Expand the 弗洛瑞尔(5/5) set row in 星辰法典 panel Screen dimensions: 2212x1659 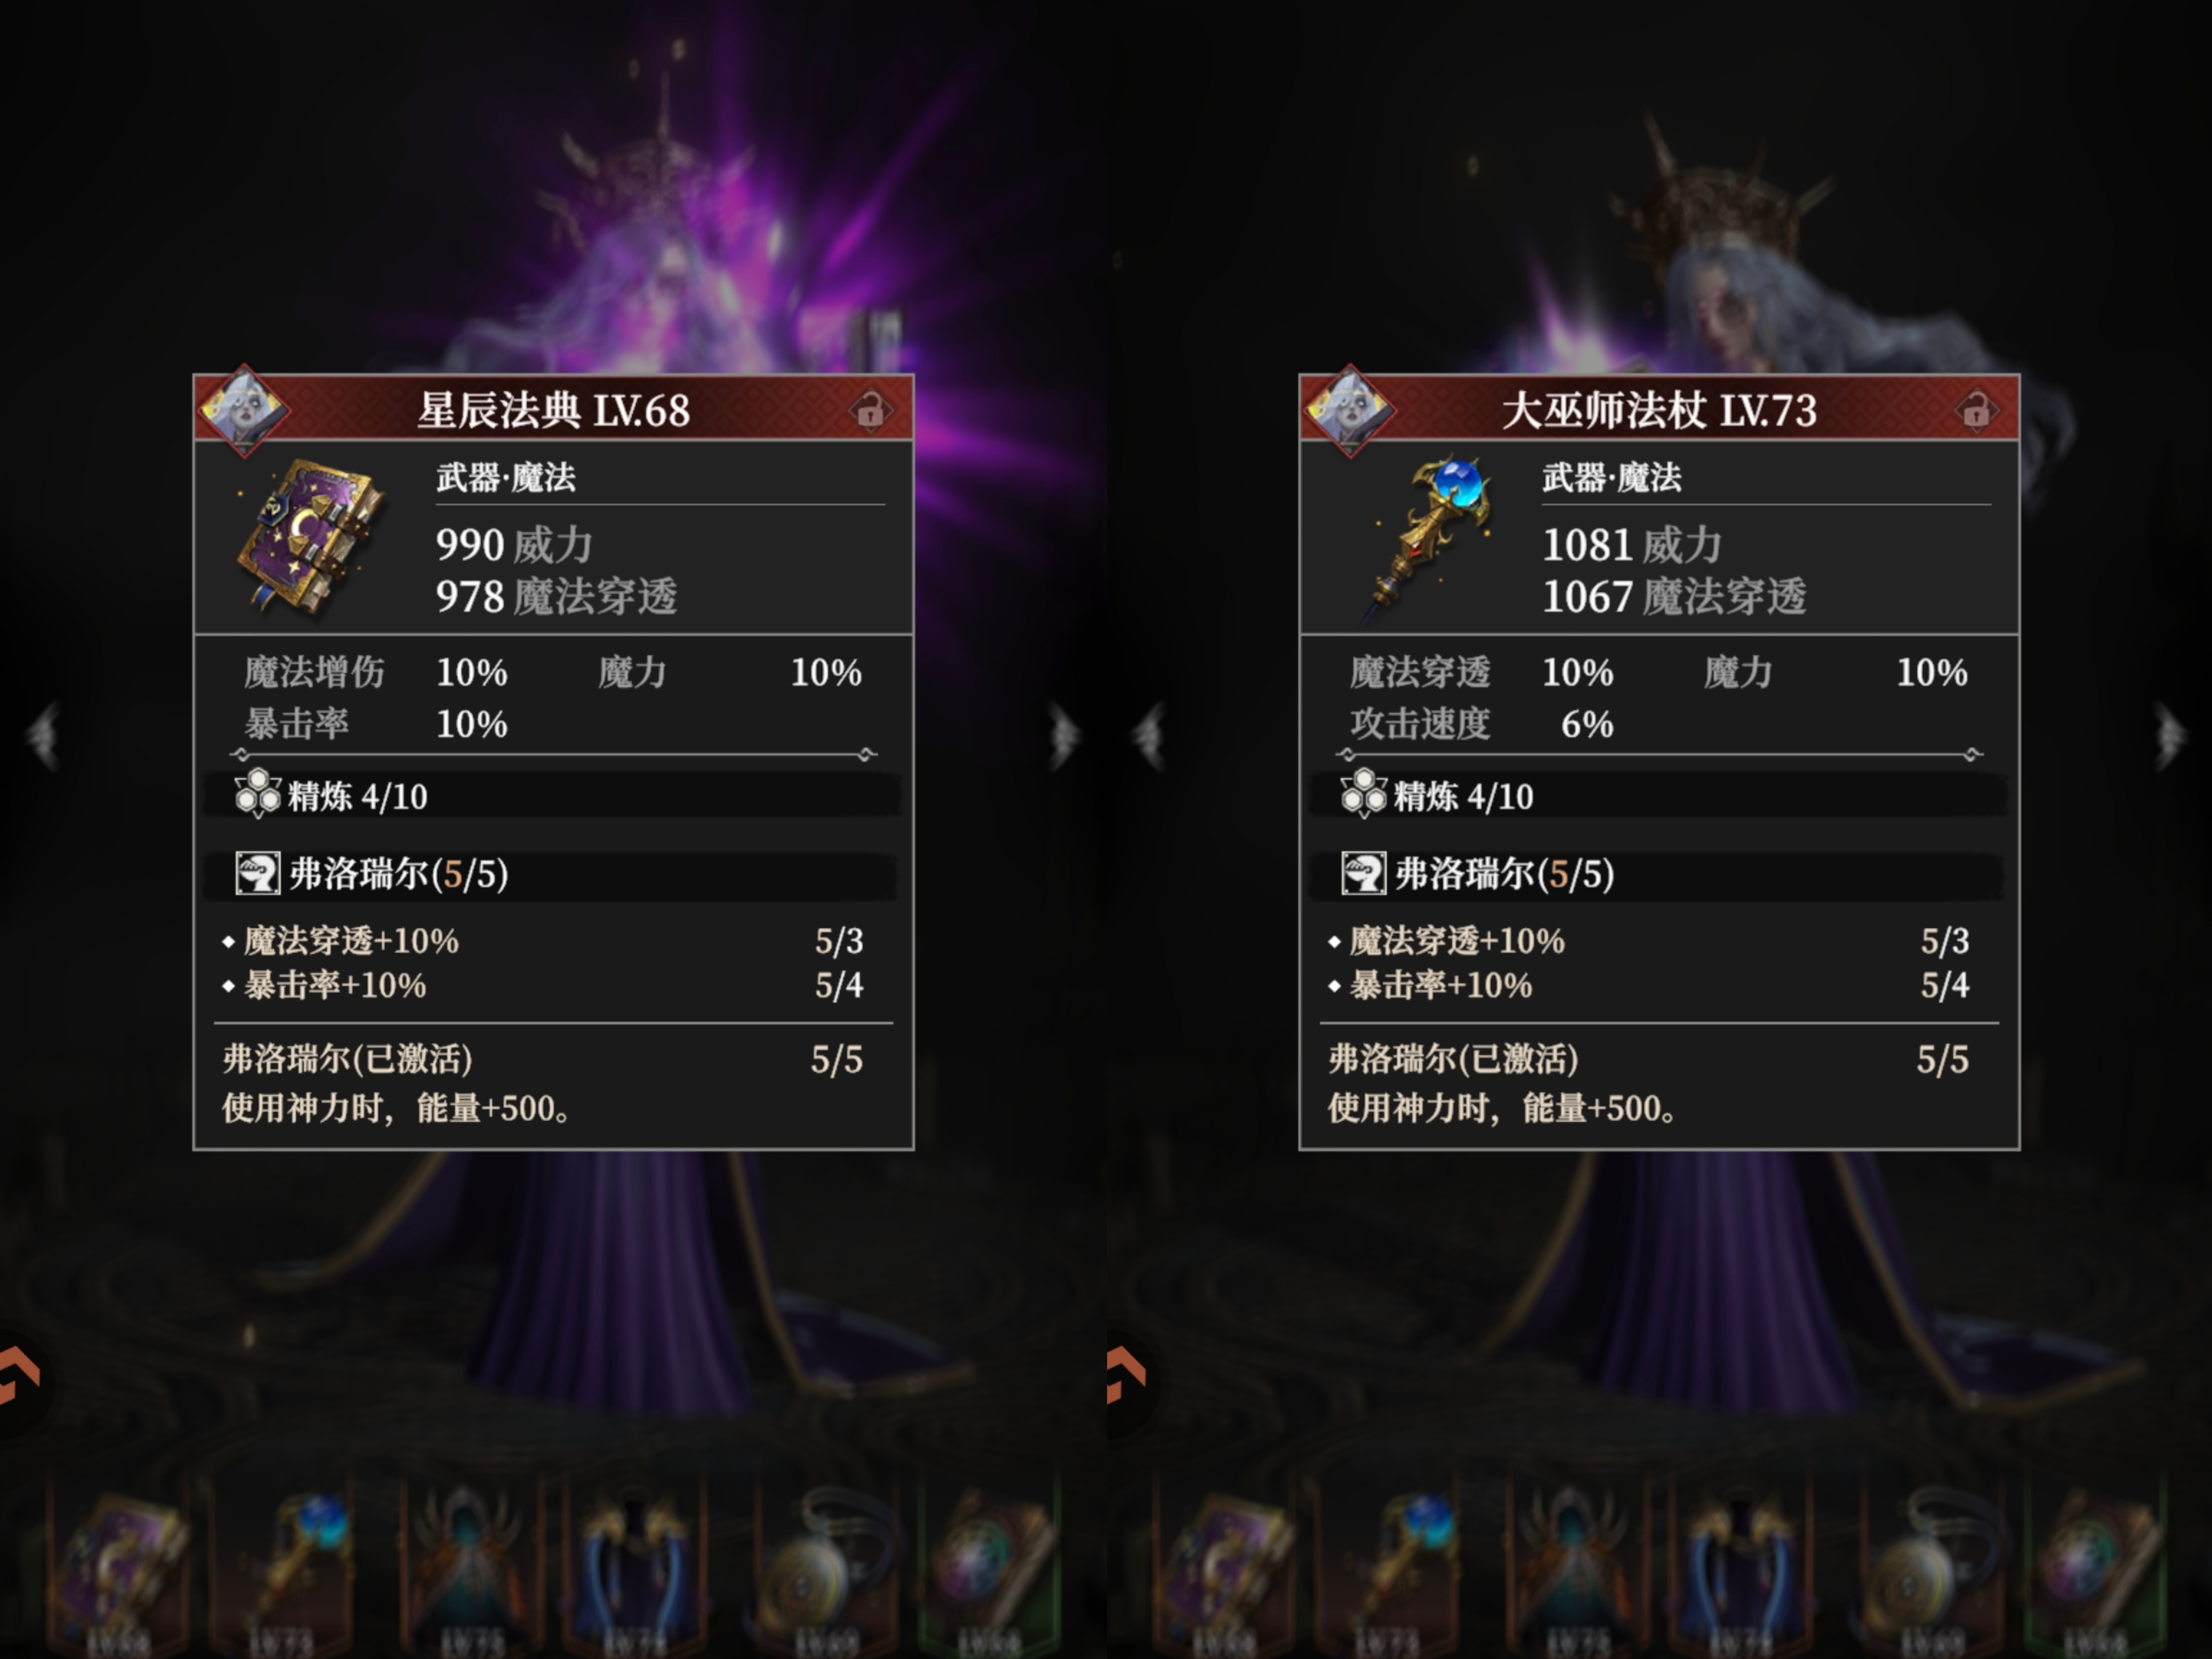(552, 874)
